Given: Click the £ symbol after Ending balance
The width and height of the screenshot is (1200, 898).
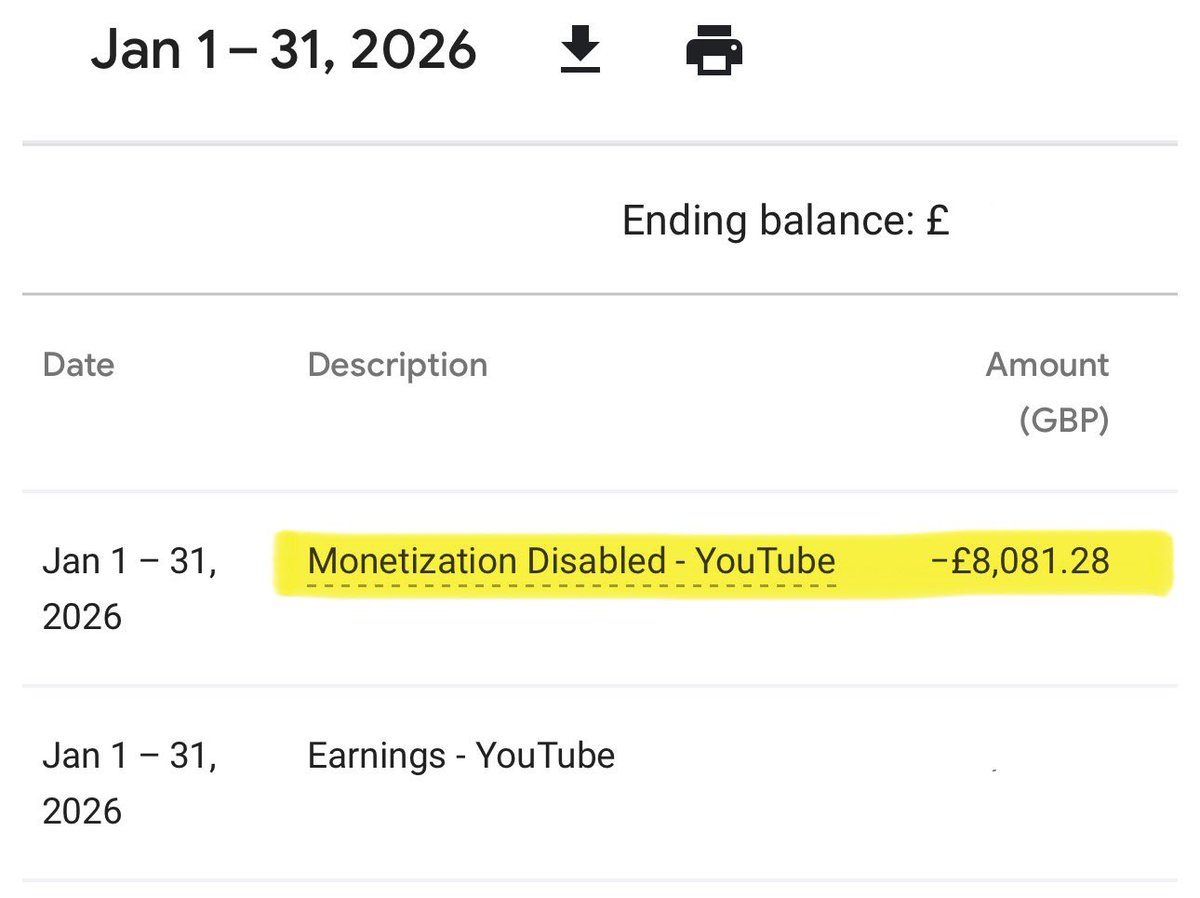Looking at the screenshot, I should tap(937, 221).
